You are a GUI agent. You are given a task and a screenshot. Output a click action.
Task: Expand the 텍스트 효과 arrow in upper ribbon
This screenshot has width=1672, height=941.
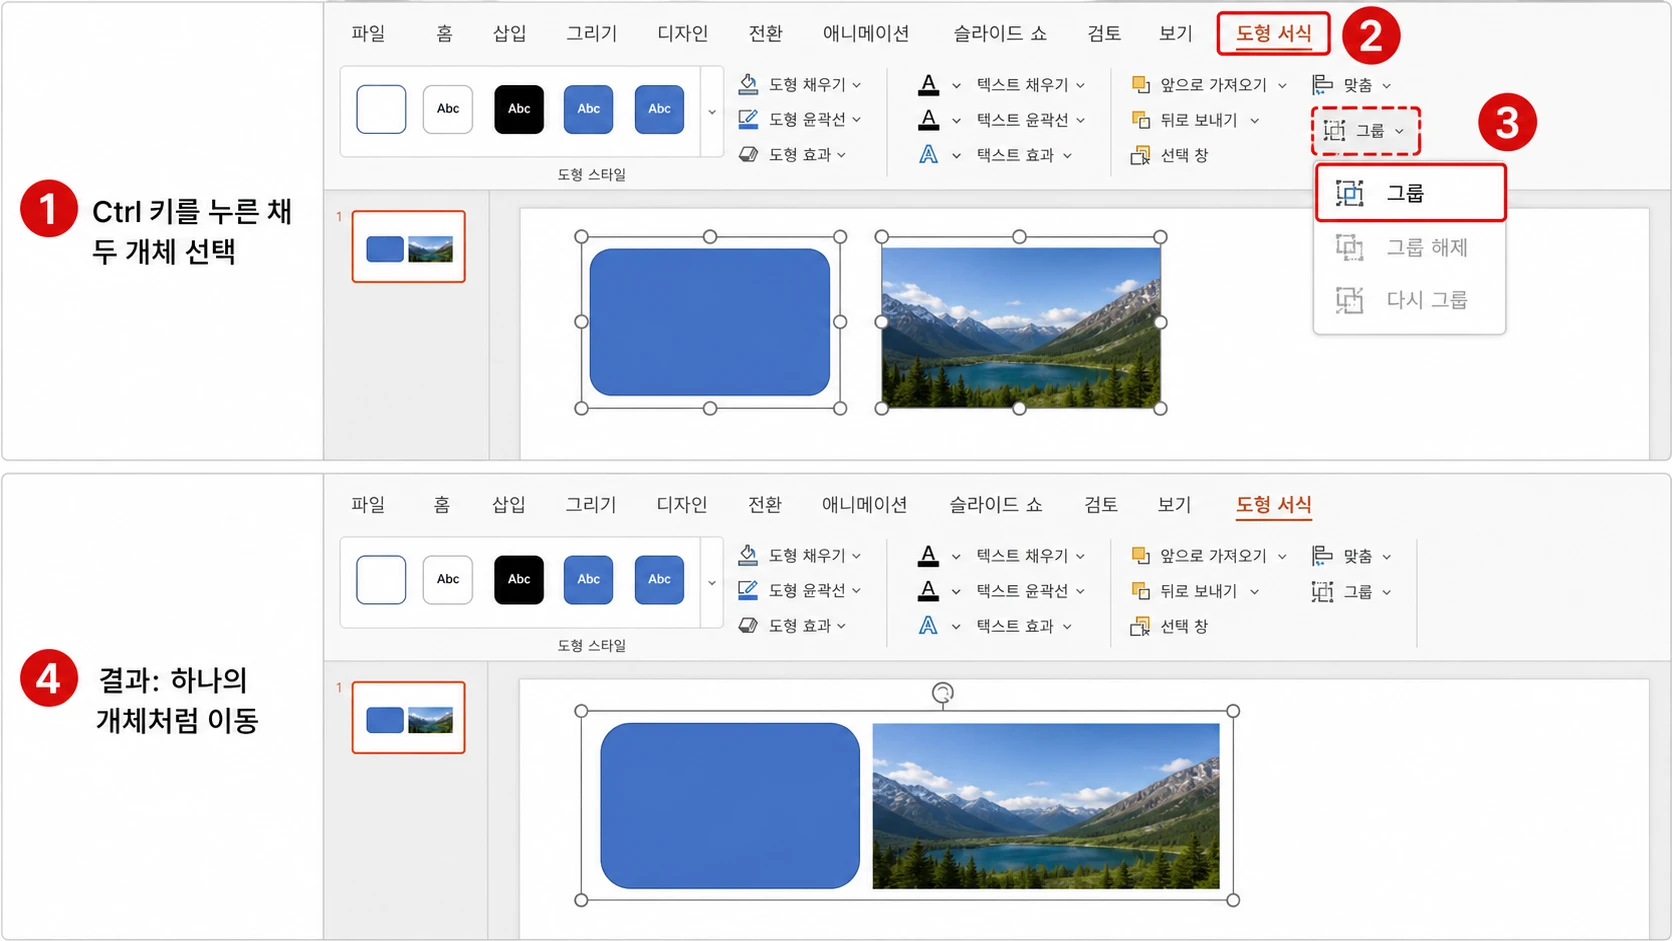(x=1067, y=155)
